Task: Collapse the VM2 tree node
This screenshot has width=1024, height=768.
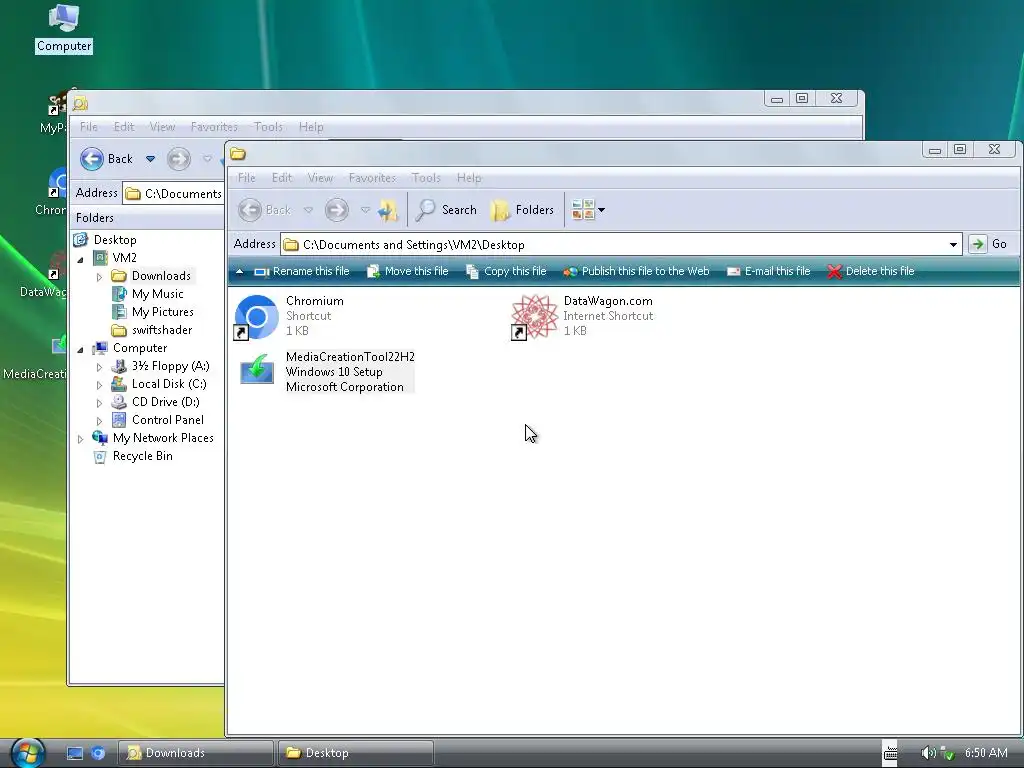Action: coord(80,259)
